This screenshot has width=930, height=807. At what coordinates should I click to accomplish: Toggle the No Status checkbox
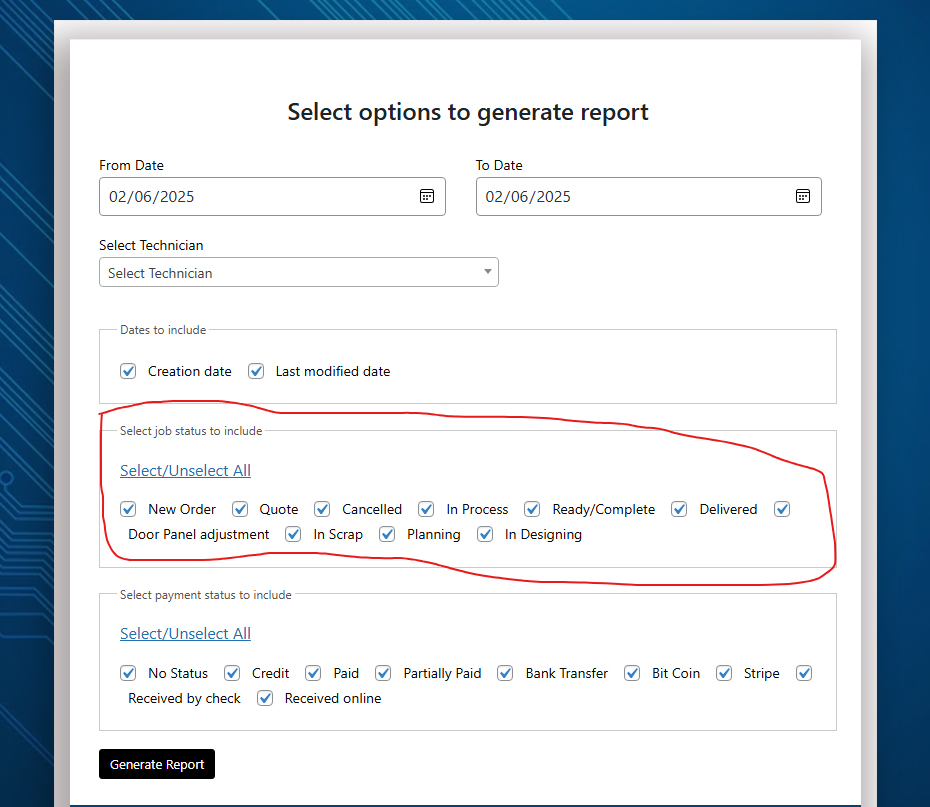tap(128, 673)
